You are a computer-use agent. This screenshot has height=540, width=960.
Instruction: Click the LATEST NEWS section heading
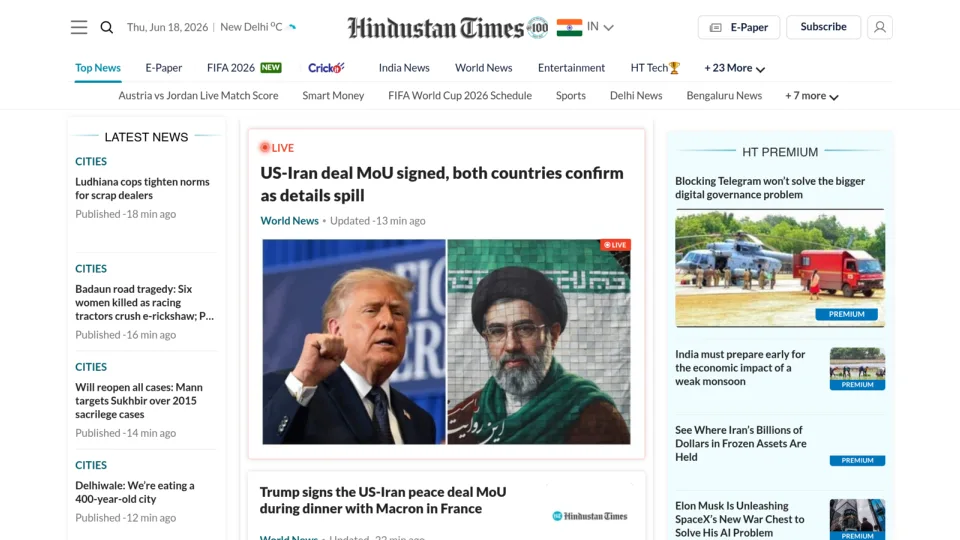[146, 137]
